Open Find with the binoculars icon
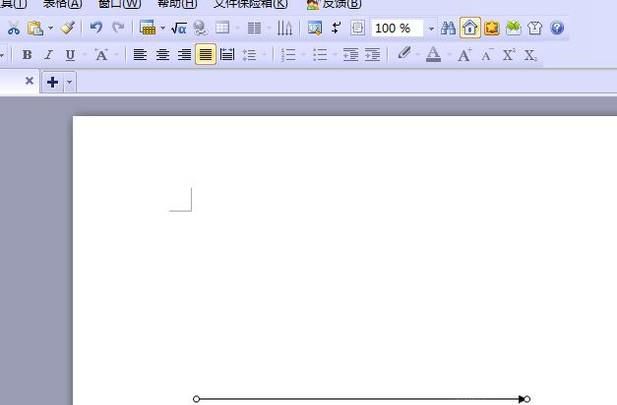Screen dimensions: 617x405 [x=448, y=28]
